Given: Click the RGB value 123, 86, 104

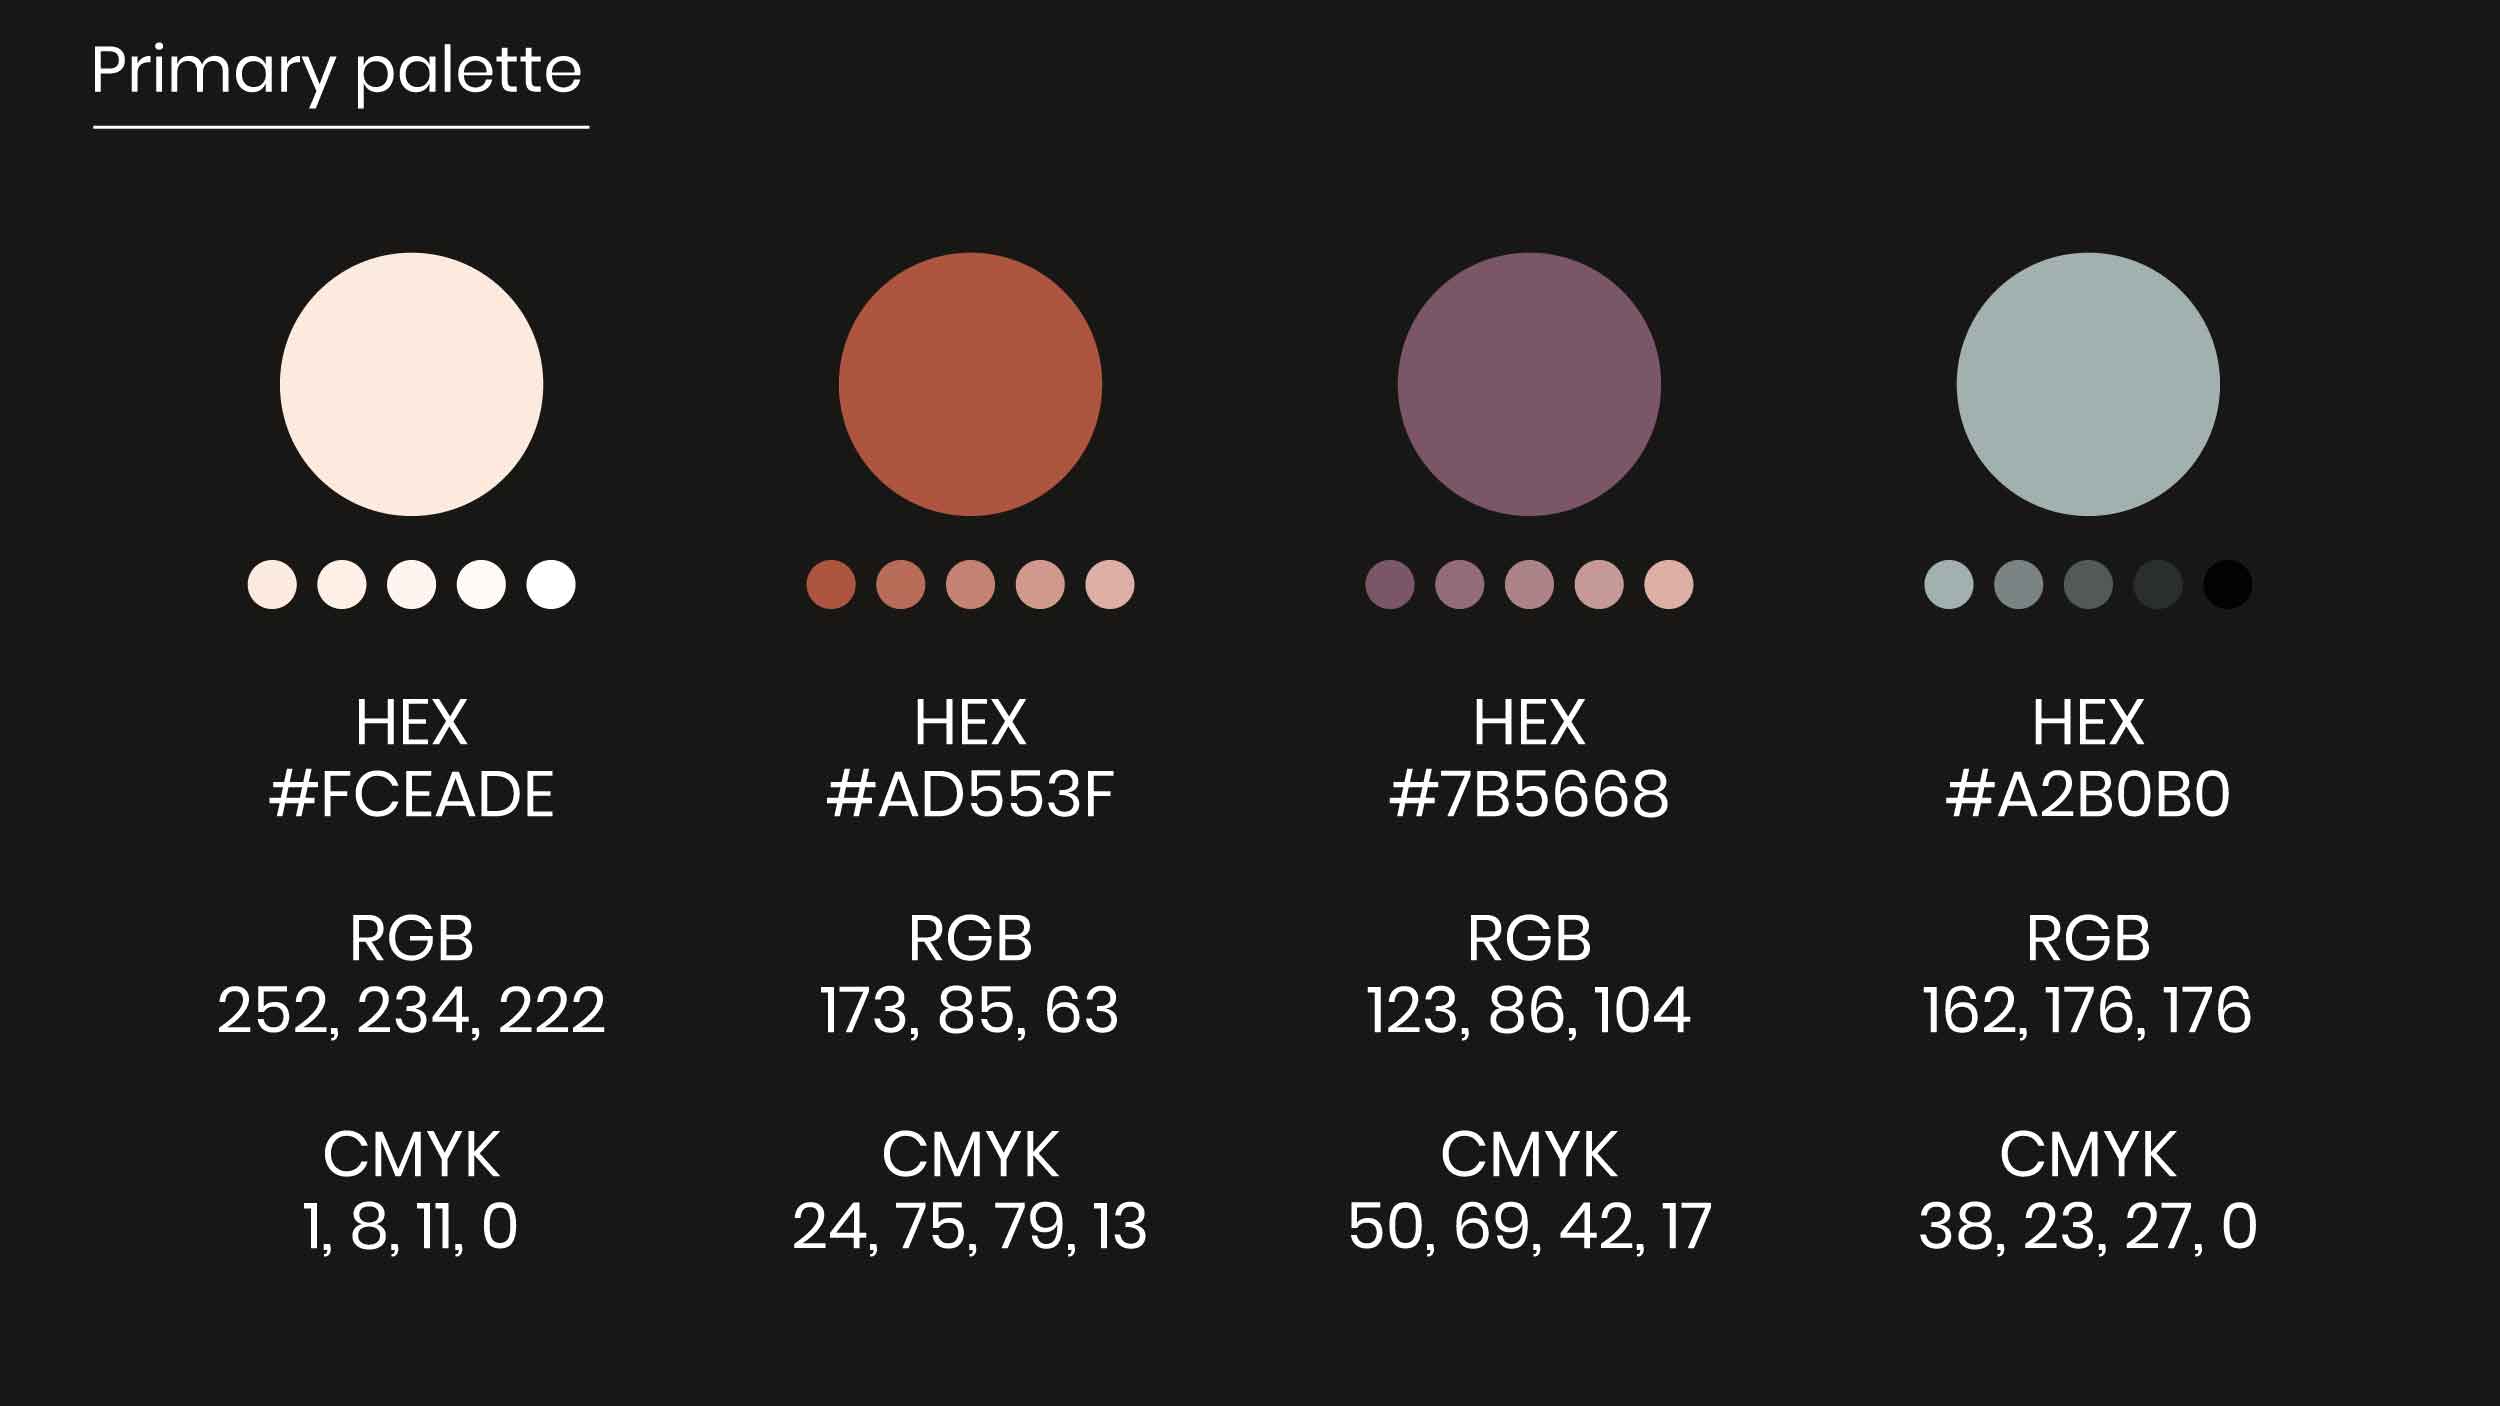Looking at the screenshot, I should pos(1529,1010).
